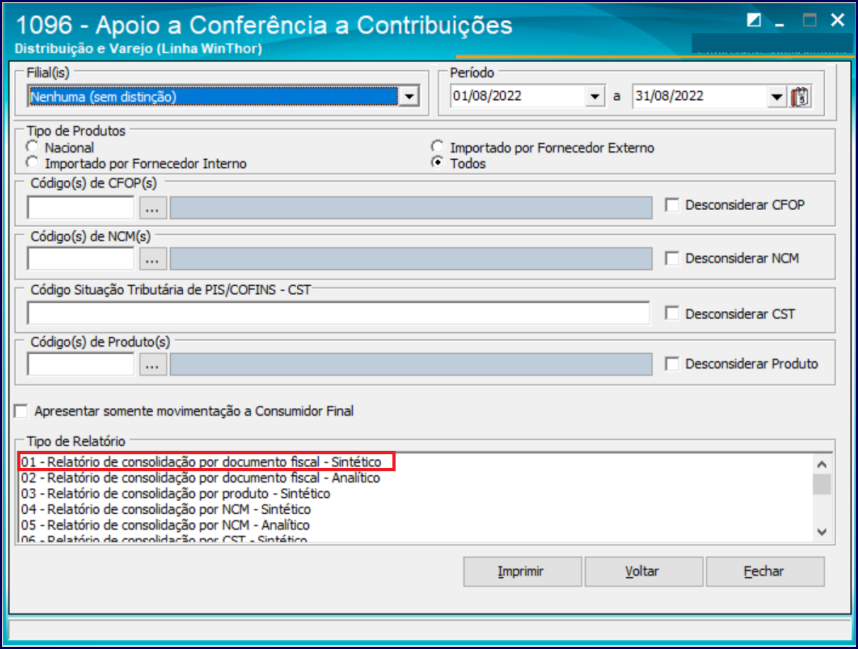Open product code search ellipsis button

tap(152, 364)
